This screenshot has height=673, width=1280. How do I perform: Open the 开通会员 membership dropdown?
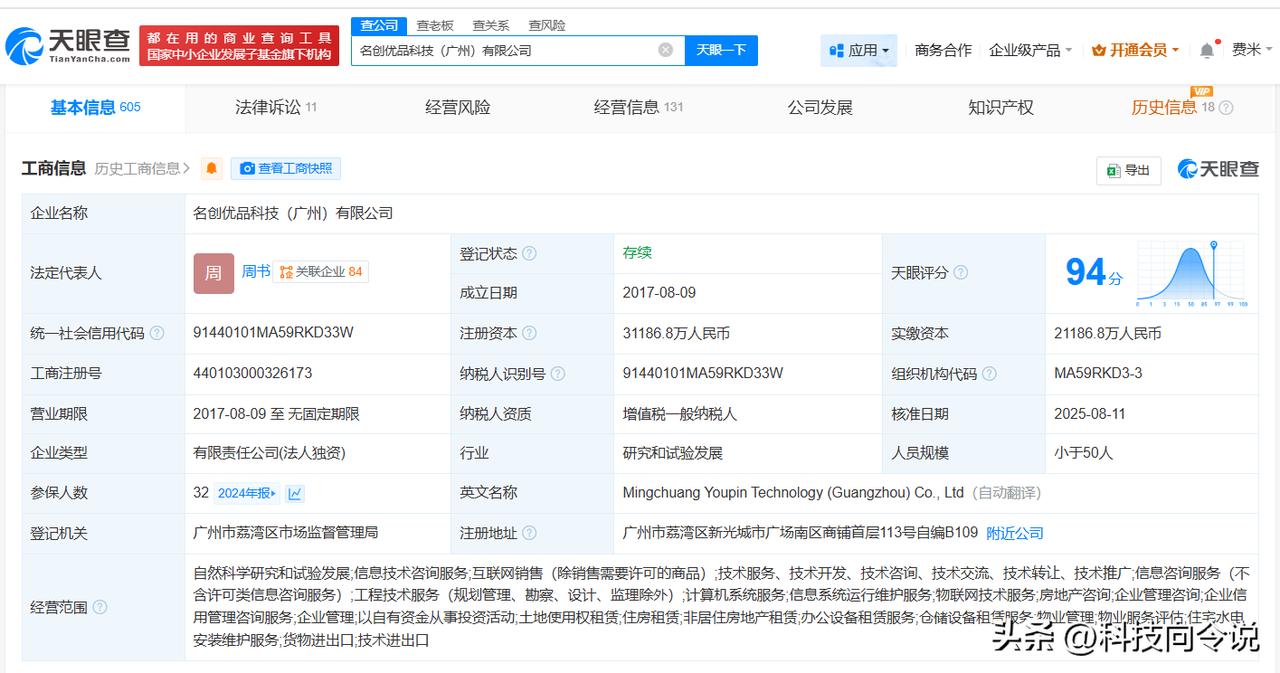pyautogui.click(x=1135, y=50)
